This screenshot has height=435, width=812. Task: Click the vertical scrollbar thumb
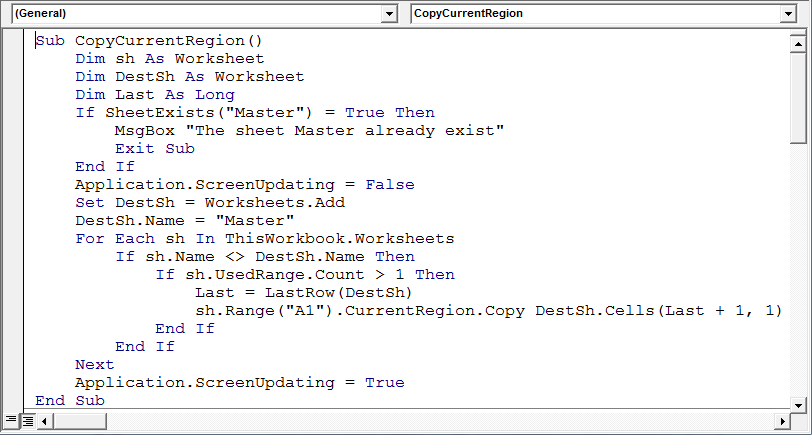(798, 98)
